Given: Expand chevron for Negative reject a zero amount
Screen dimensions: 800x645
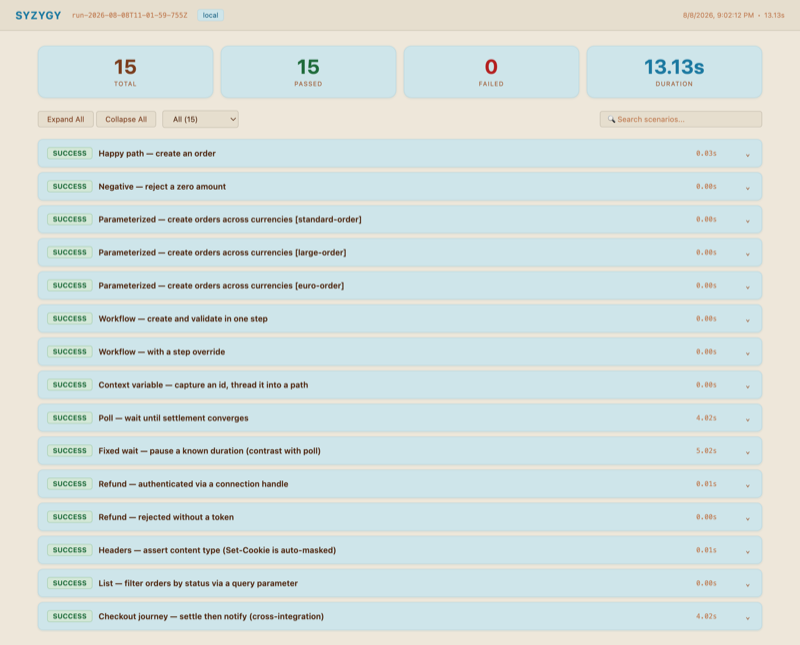Looking at the screenshot, I should (747, 188).
